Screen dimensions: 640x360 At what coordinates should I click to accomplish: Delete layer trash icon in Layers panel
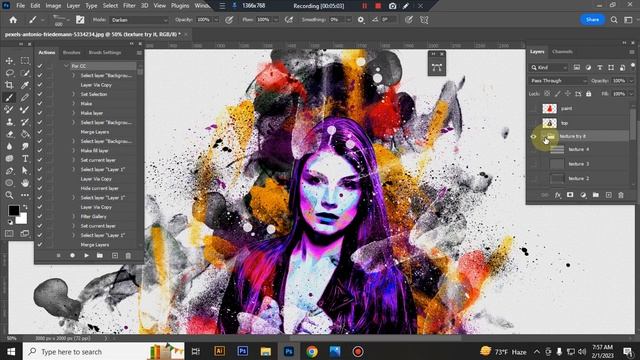pos(621,195)
